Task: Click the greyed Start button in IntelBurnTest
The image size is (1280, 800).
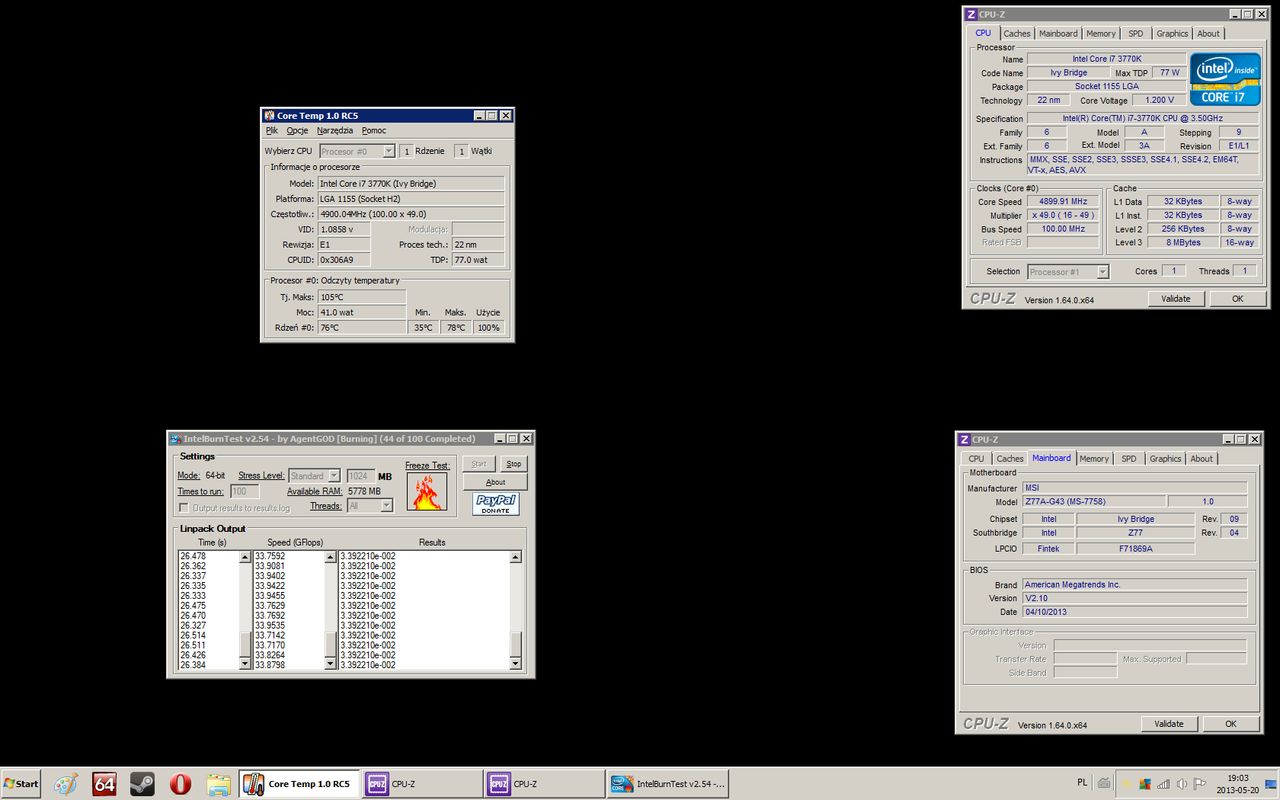Action: [479, 464]
